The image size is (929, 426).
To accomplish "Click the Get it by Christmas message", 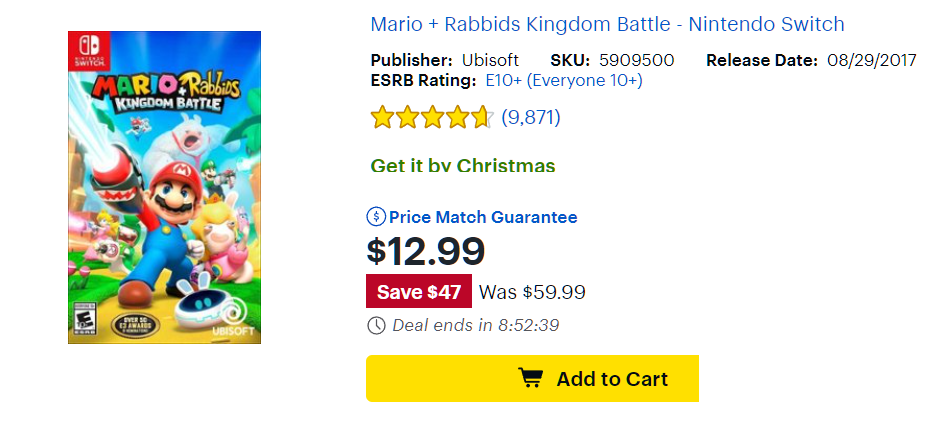I will [x=463, y=166].
